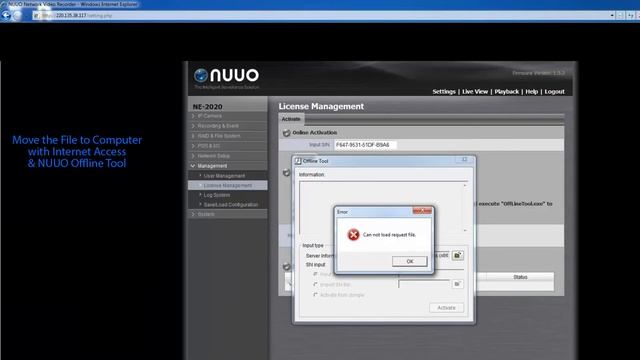Click Information box scrollbar down arrow
The height and width of the screenshot is (360, 640).
click(465, 230)
